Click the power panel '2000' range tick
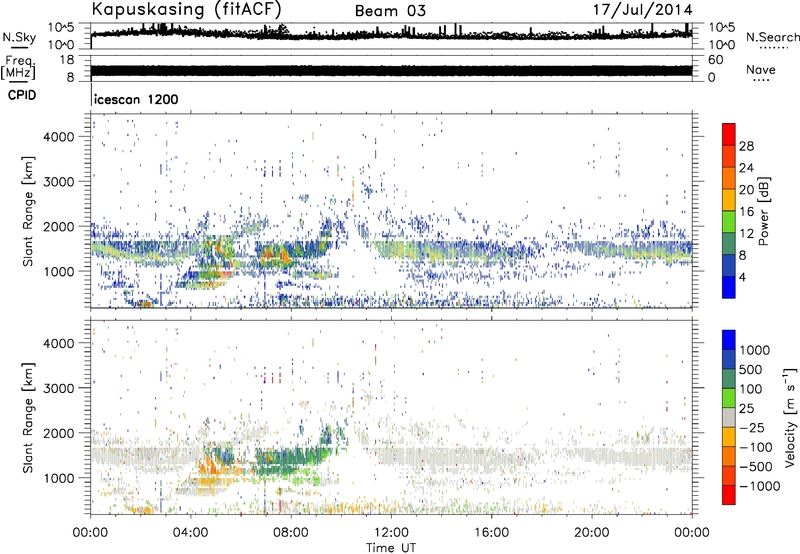800x554 pixels. [59, 226]
